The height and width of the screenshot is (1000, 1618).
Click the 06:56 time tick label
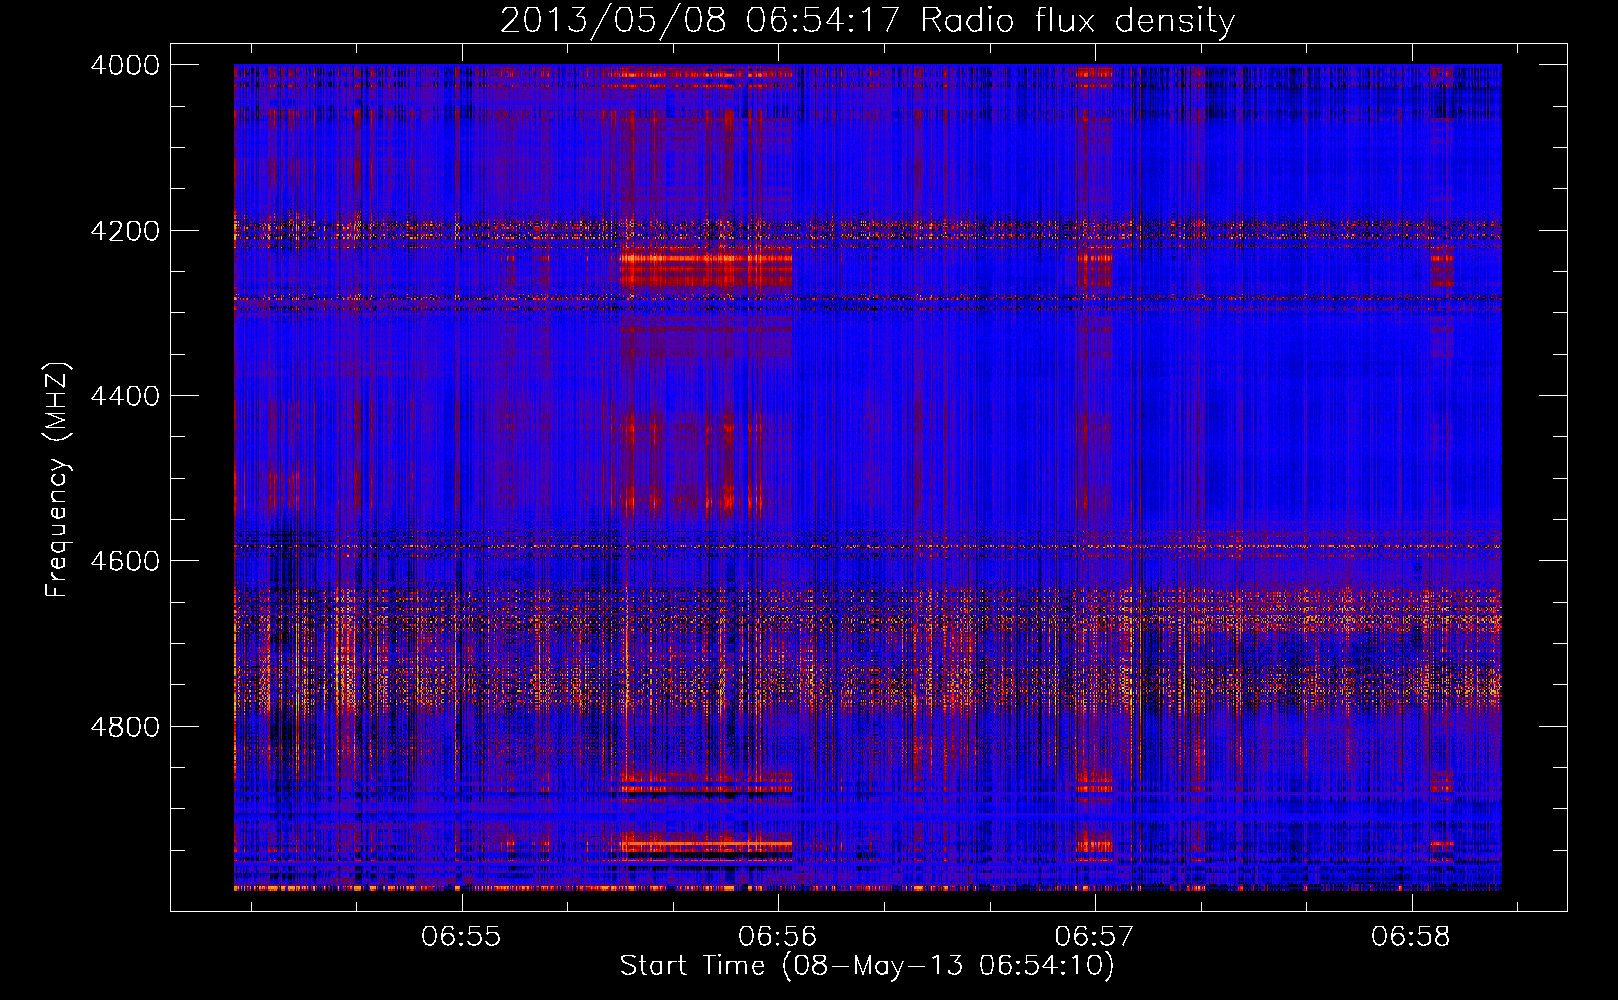point(778,937)
